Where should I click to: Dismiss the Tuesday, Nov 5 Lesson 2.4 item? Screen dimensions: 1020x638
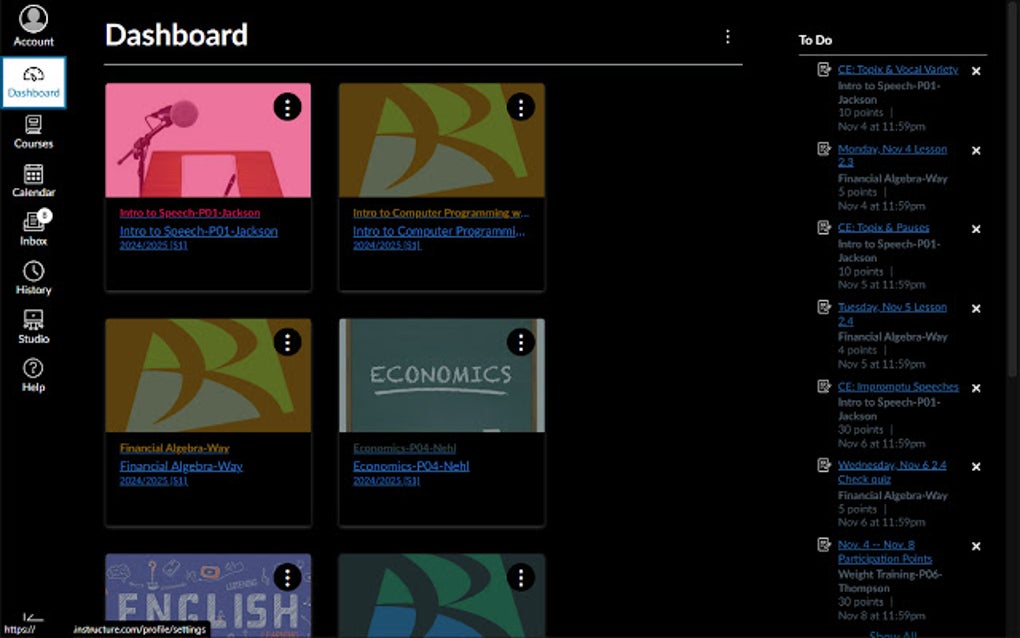coord(975,308)
